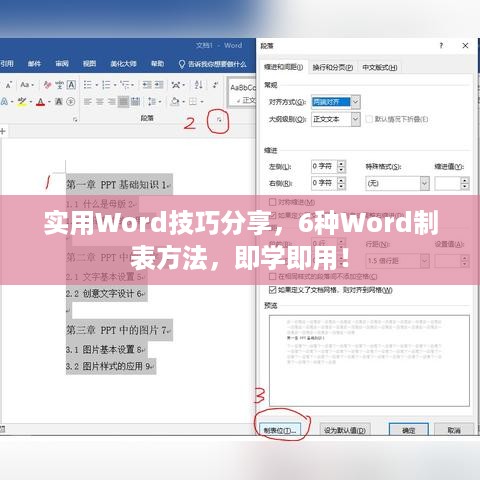
Task: Click the Sort A-Z icon
Action: click(x=198, y=85)
